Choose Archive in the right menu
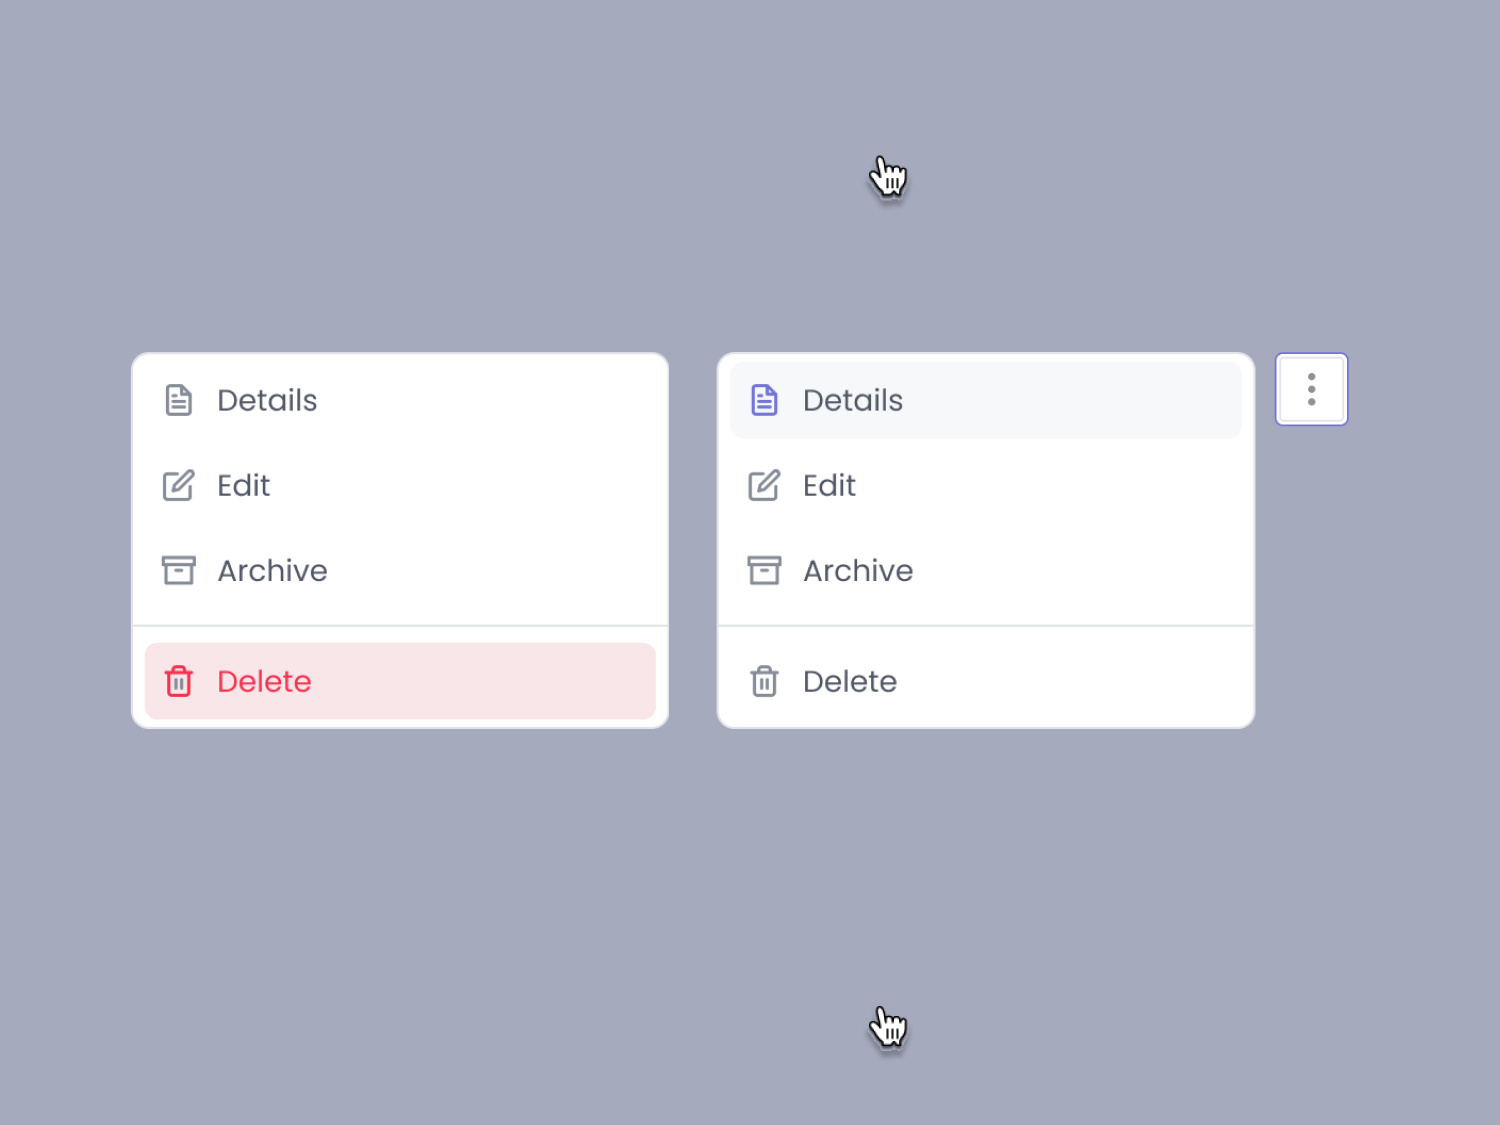This screenshot has height=1125, width=1500. pyautogui.click(x=857, y=570)
